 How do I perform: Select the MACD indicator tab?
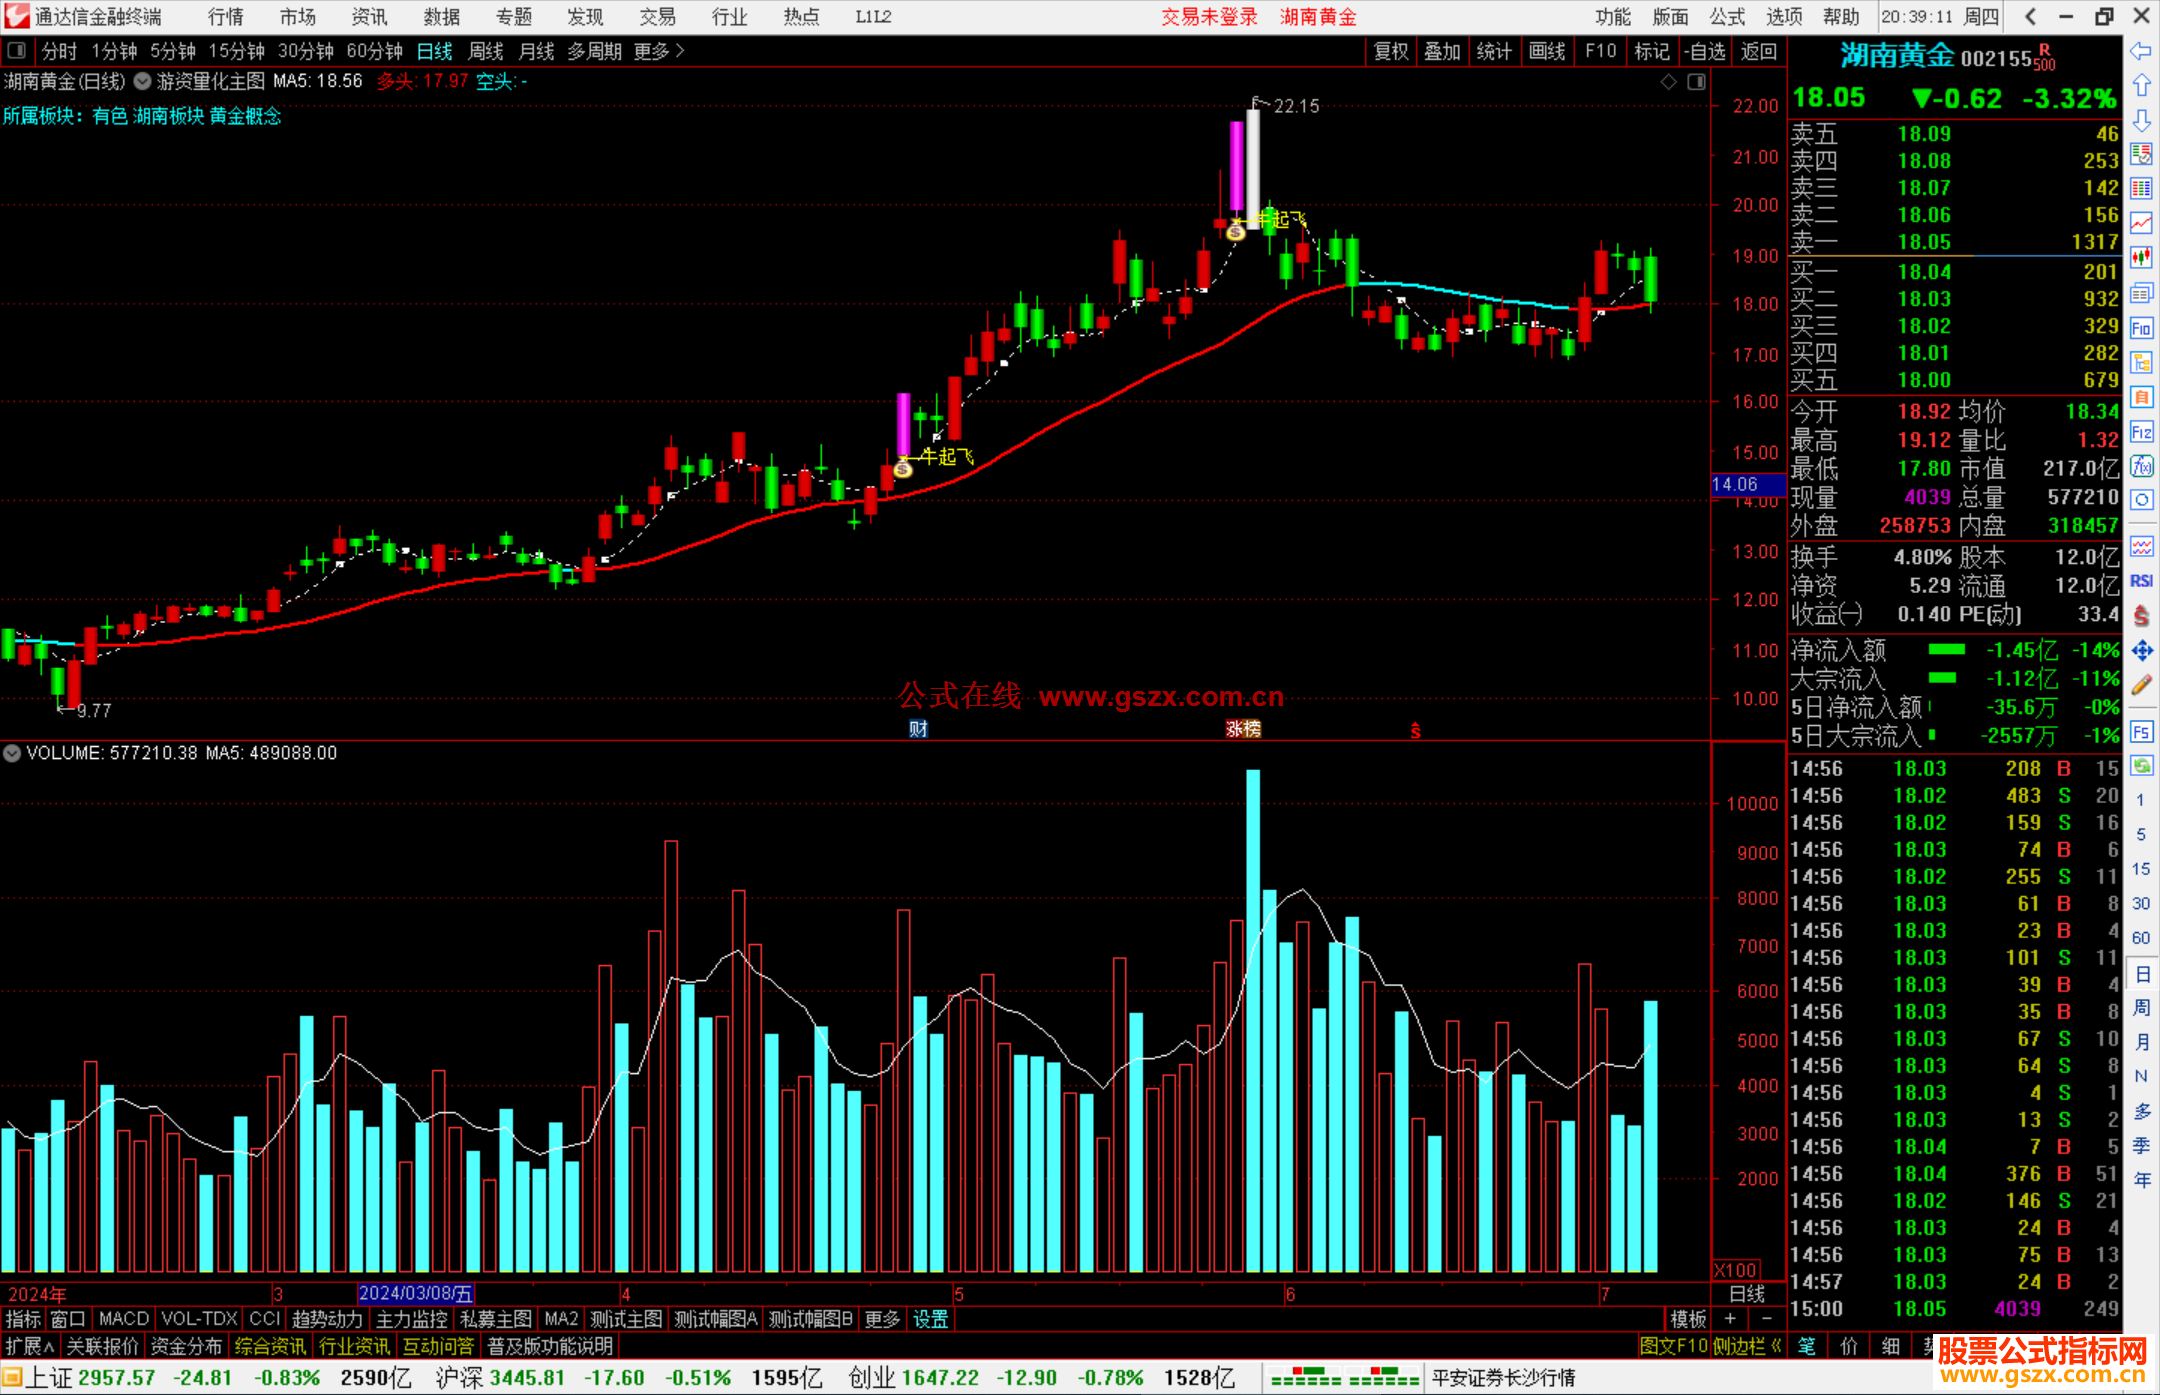(x=123, y=1319)
